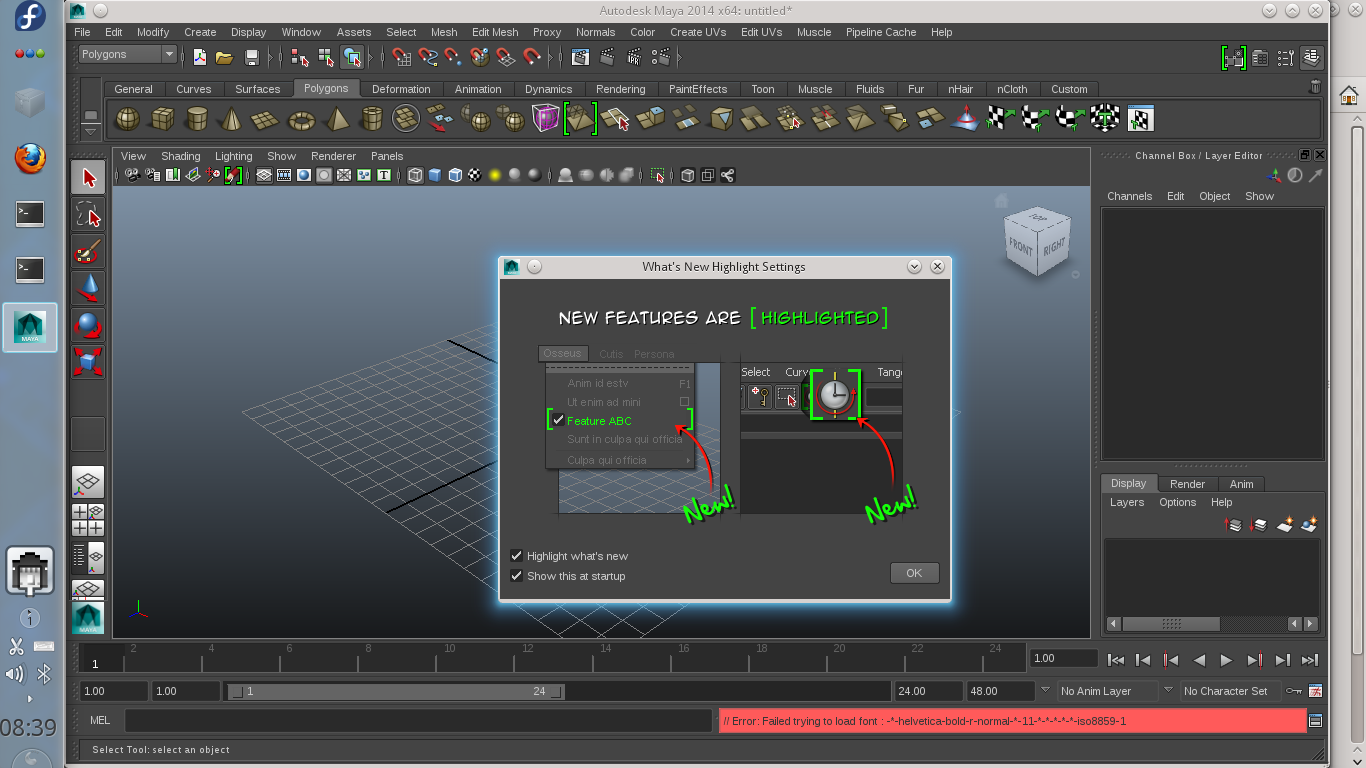Toggle the auto keyframe button
The height and width of the screenshot is (768, 1366).
1295,691
